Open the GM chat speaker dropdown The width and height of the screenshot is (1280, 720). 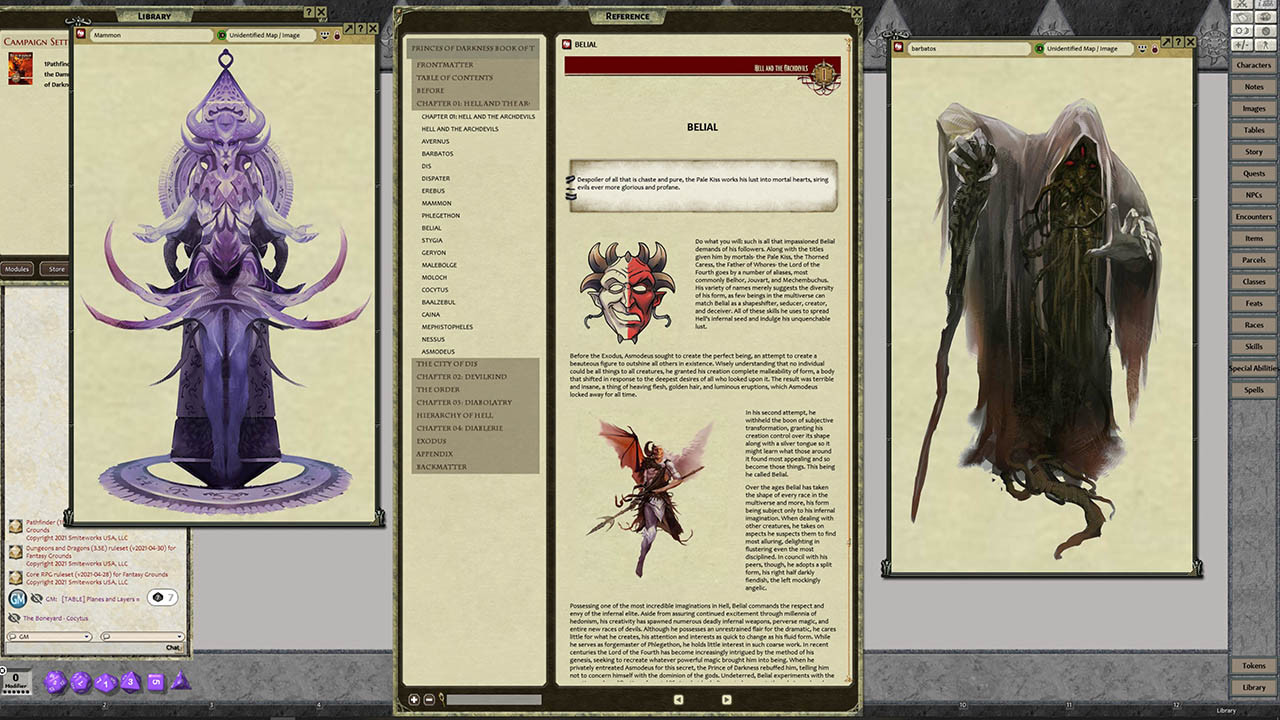[x=49, y=636]
